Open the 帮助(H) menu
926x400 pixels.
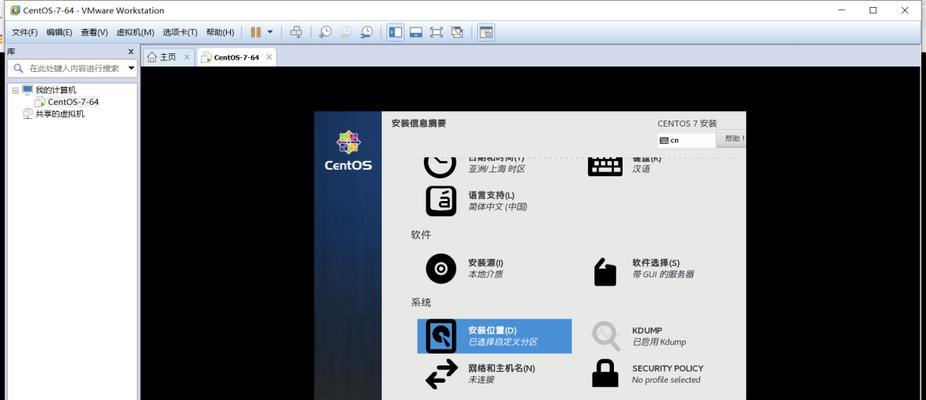coord(220,32)
